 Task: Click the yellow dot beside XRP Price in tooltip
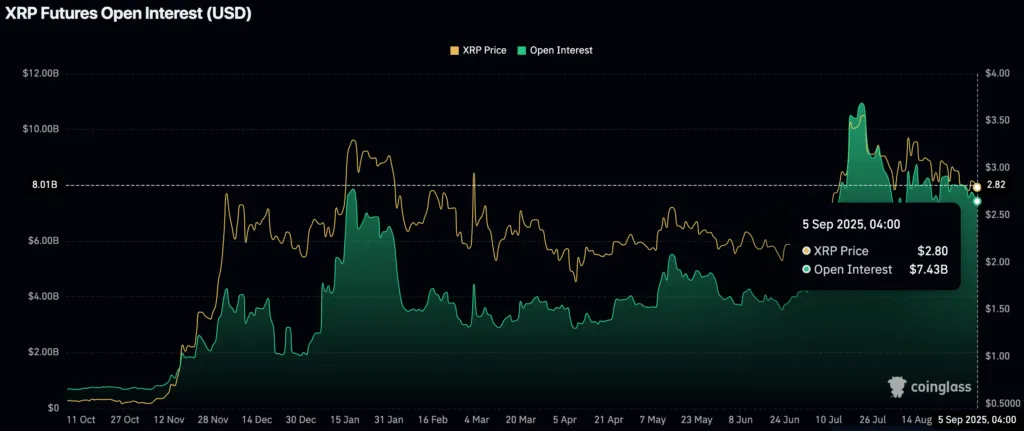807,251
